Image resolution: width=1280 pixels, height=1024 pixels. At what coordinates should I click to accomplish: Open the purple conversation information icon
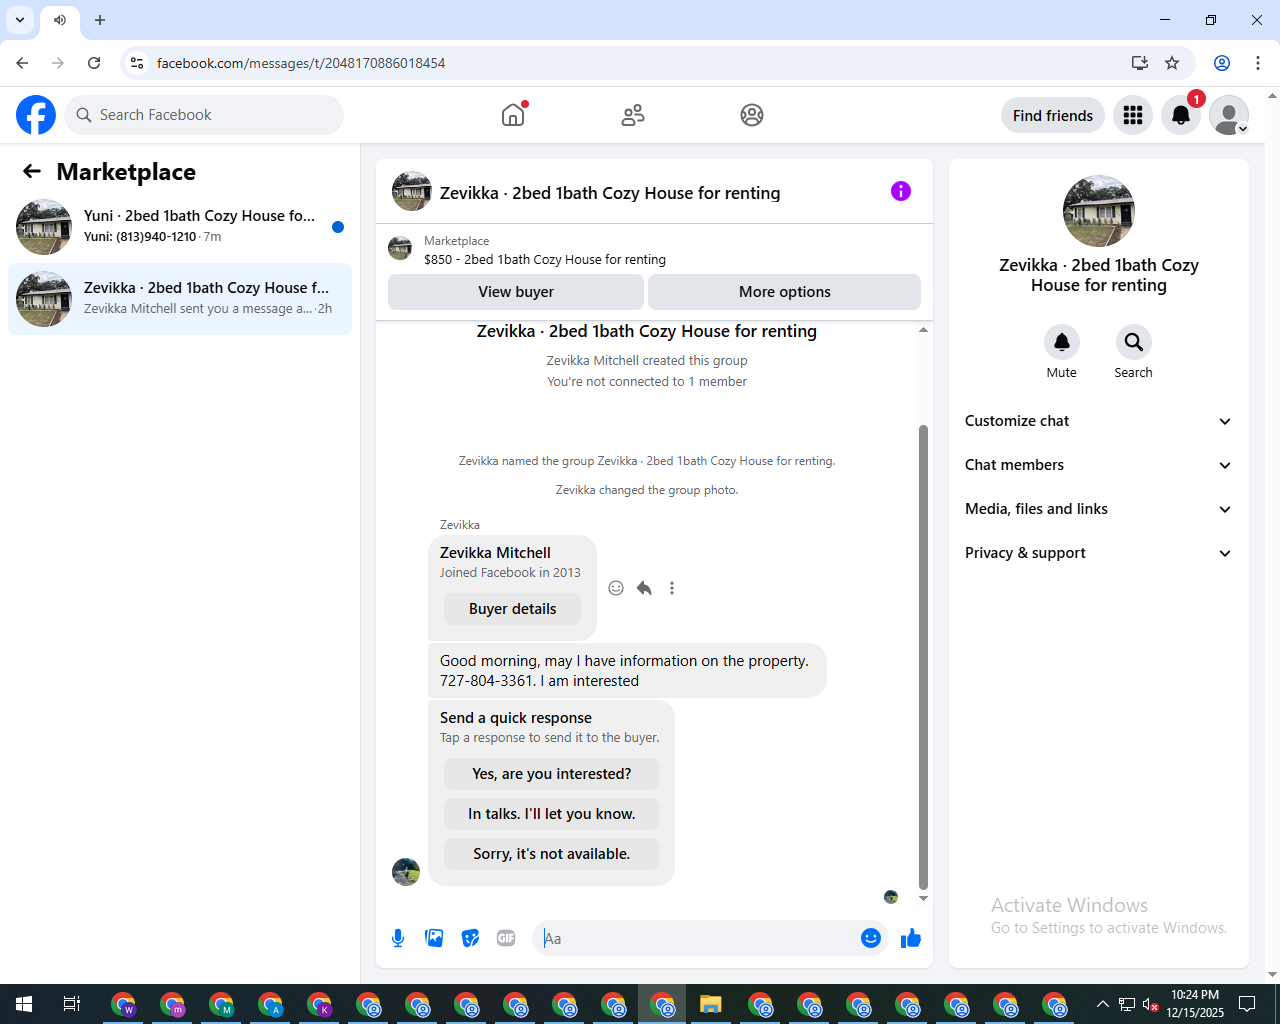click(x=901, y=191)
